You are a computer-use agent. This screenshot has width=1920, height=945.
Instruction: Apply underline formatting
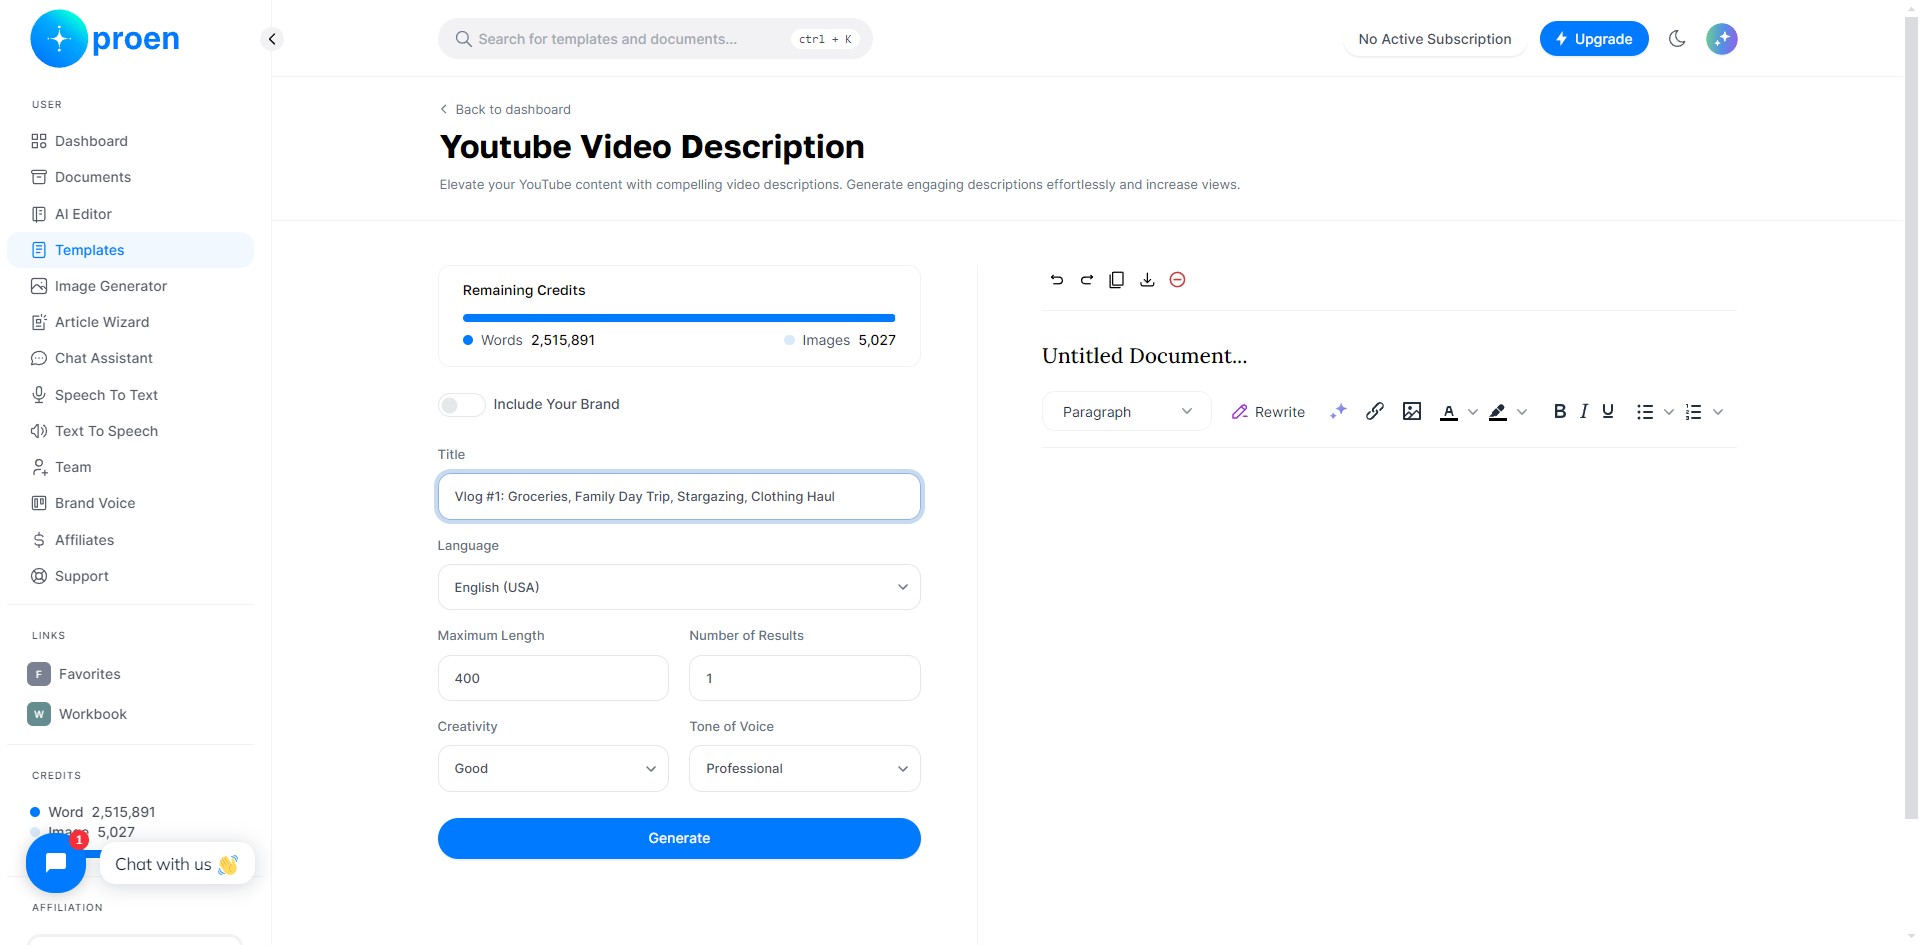(x=1608, y=411)
